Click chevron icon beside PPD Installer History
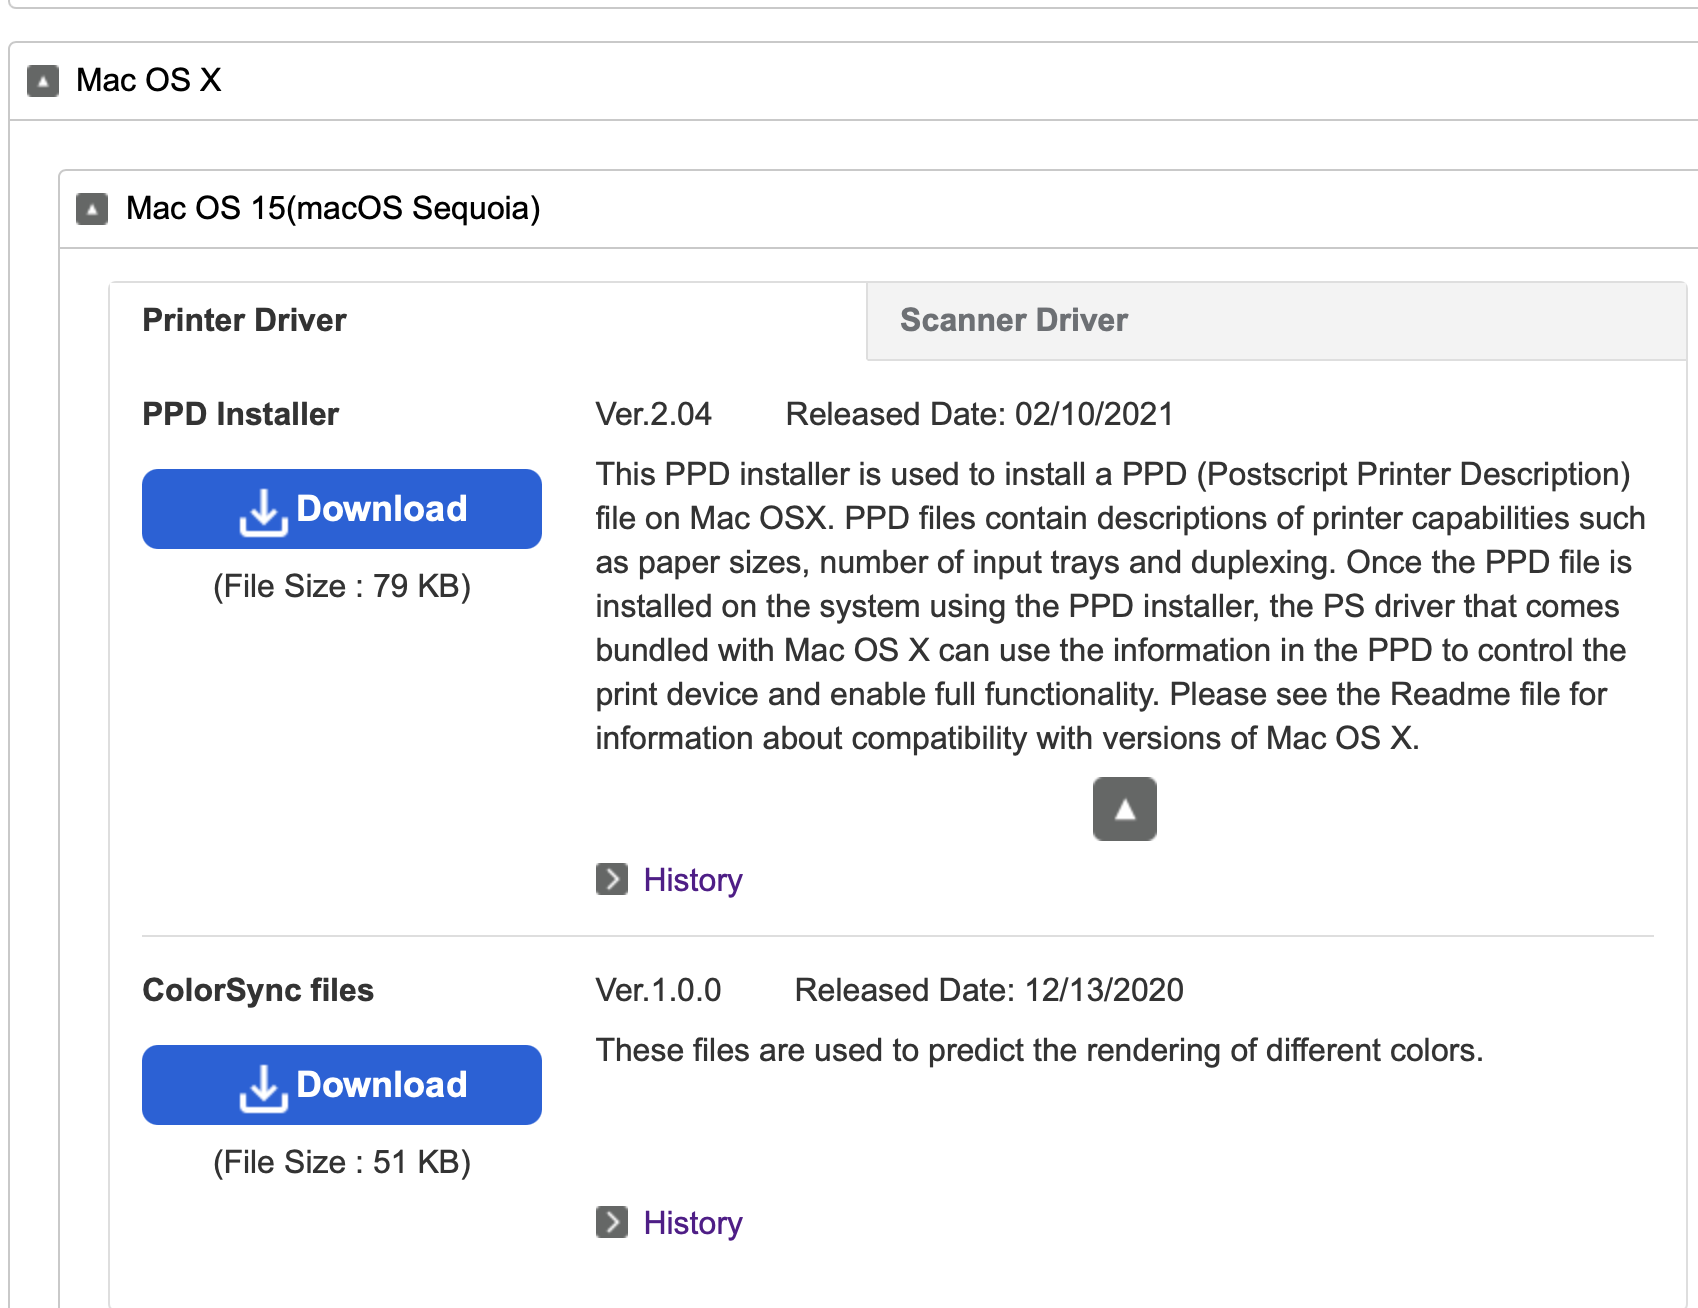 pos(612,879)
